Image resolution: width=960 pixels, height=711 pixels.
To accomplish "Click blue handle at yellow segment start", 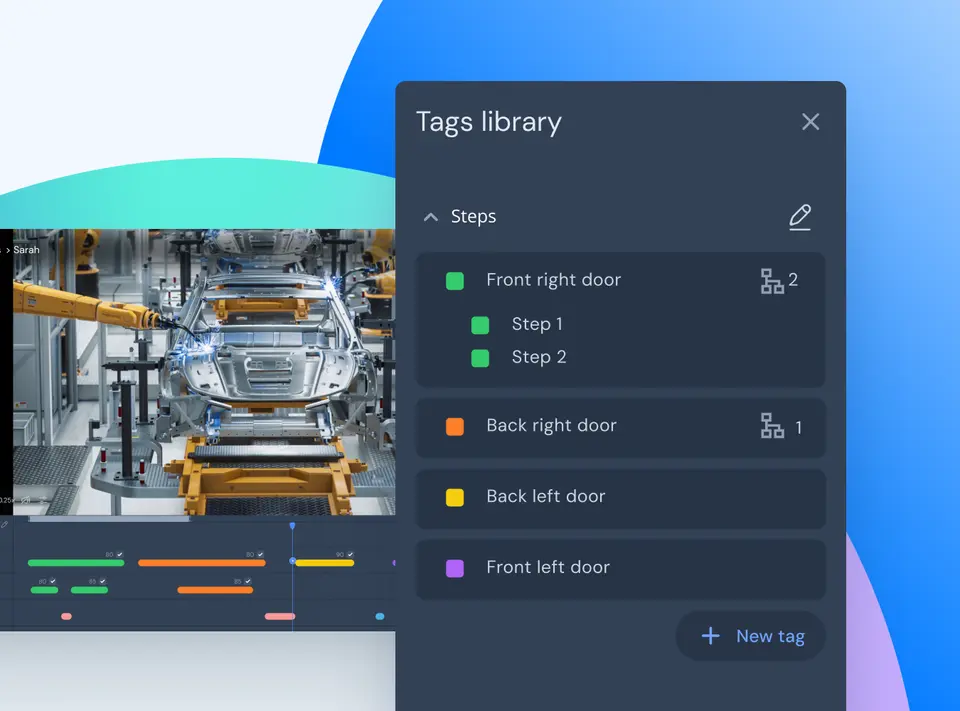I will coord(293,561).
